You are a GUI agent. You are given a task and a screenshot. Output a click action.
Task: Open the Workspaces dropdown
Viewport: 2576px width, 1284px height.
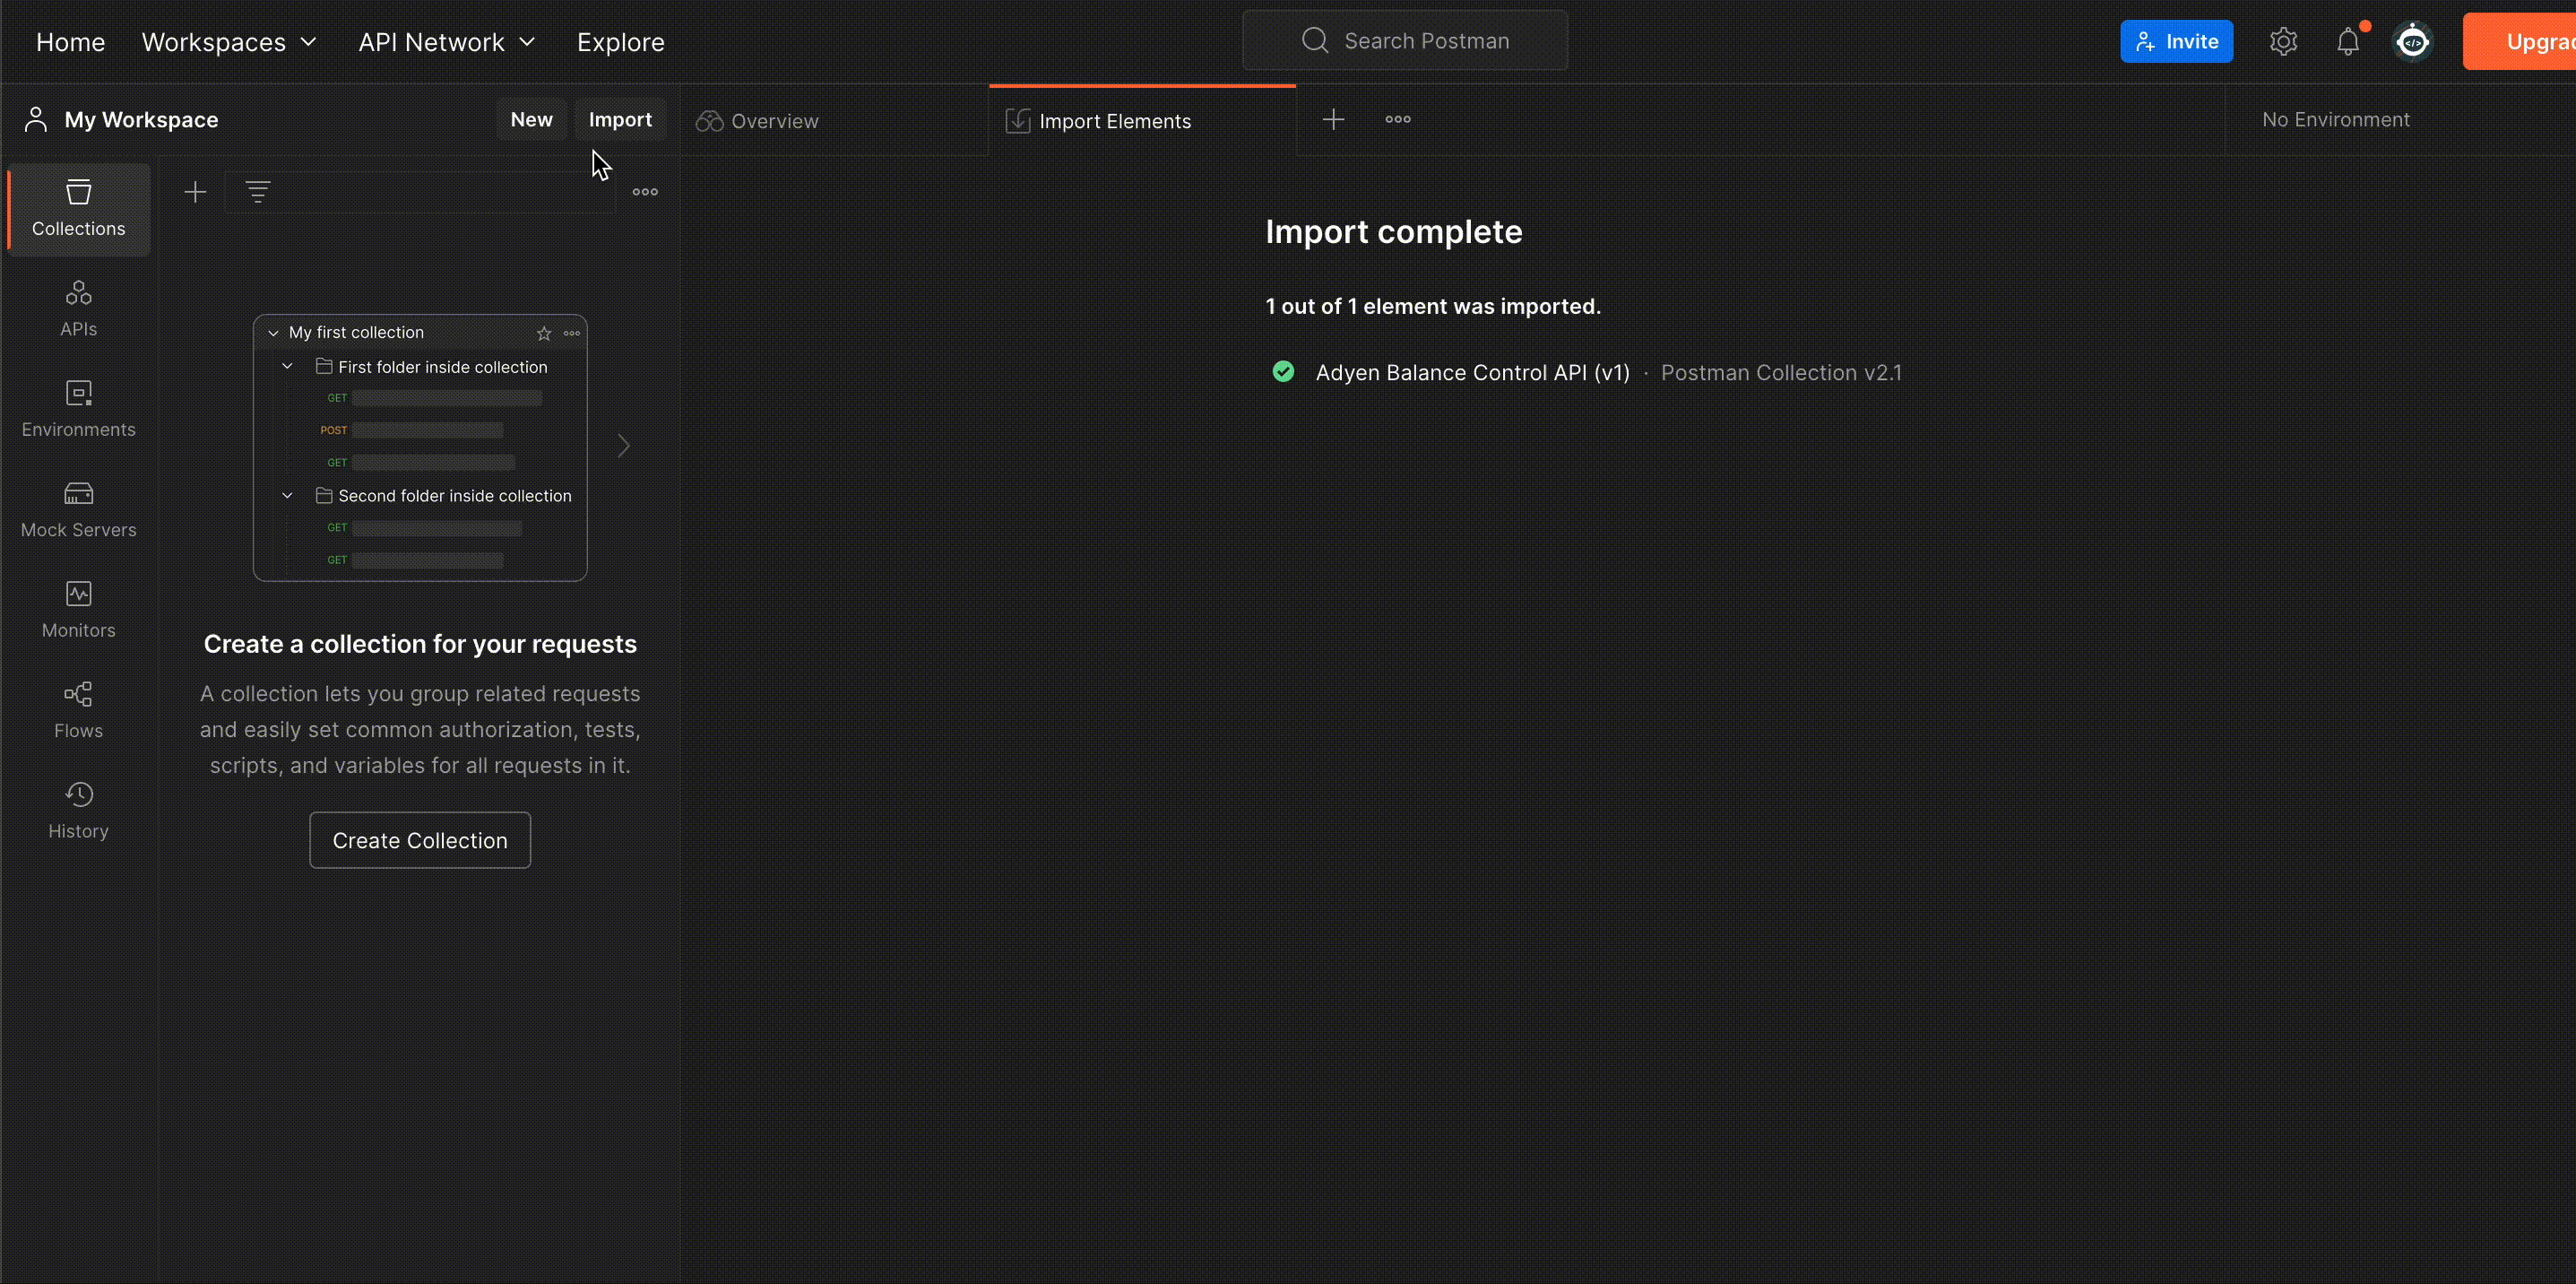pos(228,41)
